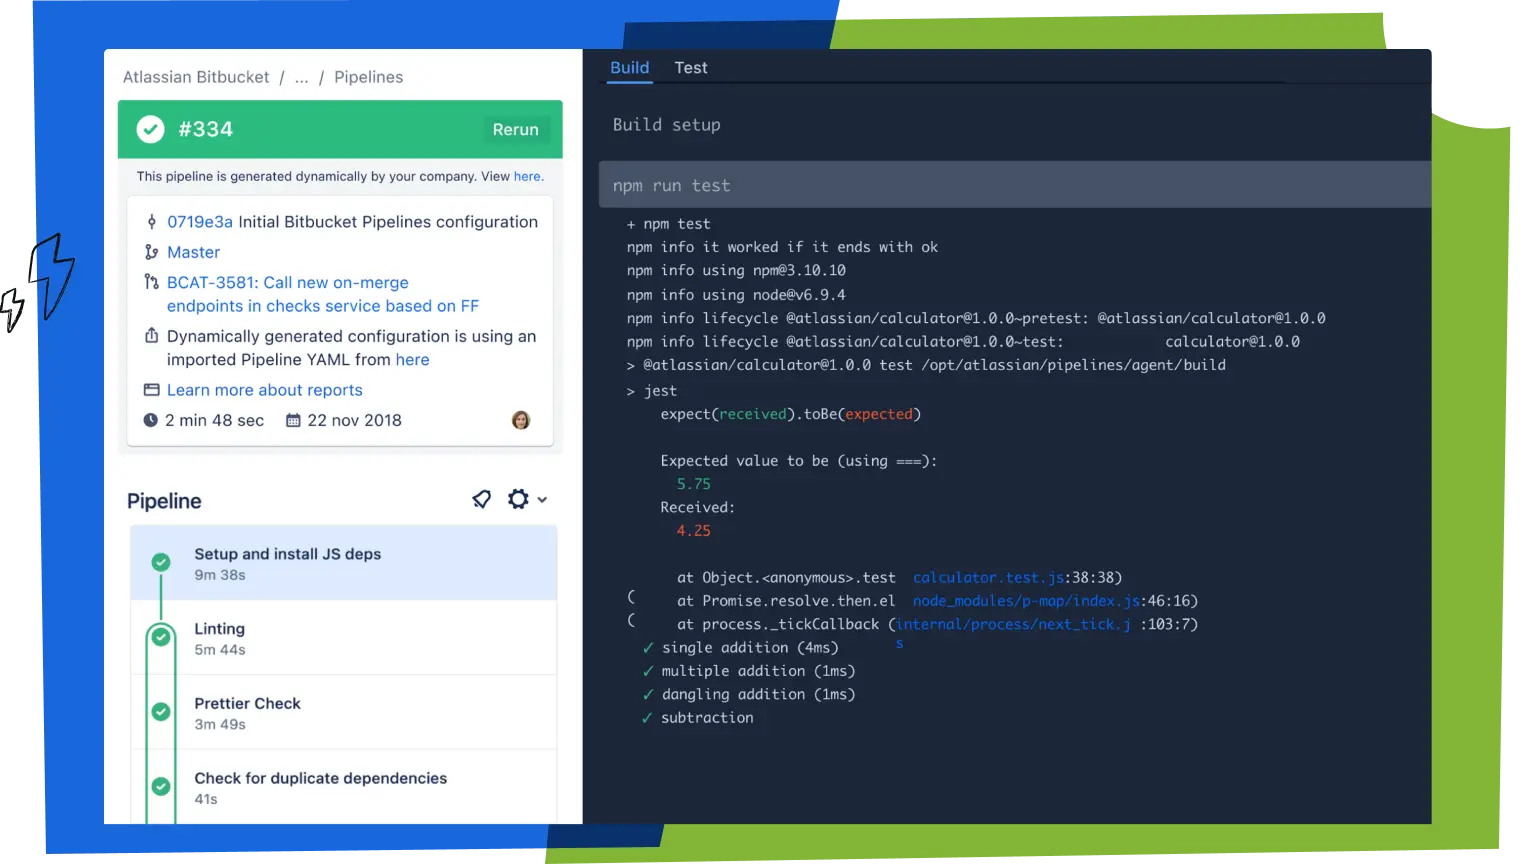The image size is (1536, 864).
Task: Open commit 0719e3a
Action: click(x=200, y=222)
